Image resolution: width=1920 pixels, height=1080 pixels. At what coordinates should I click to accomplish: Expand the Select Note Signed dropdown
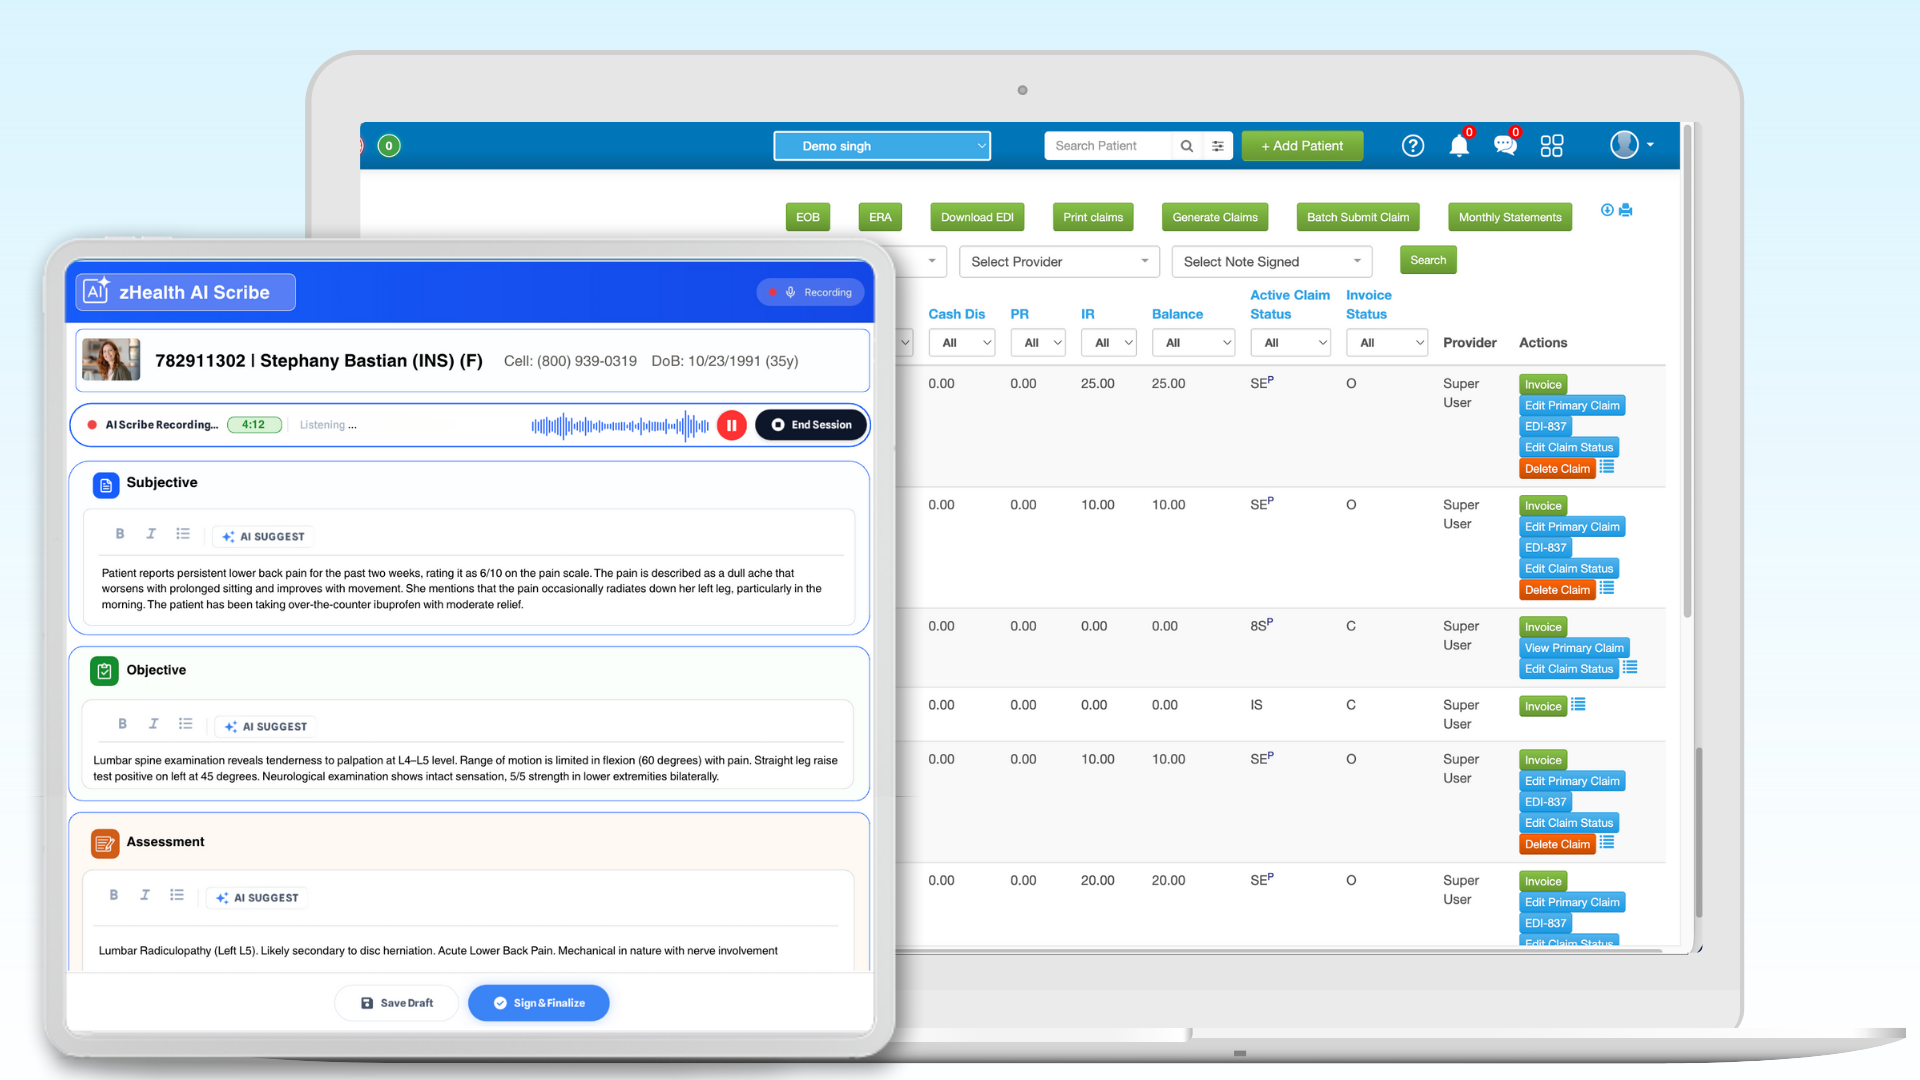point(1271,262)
